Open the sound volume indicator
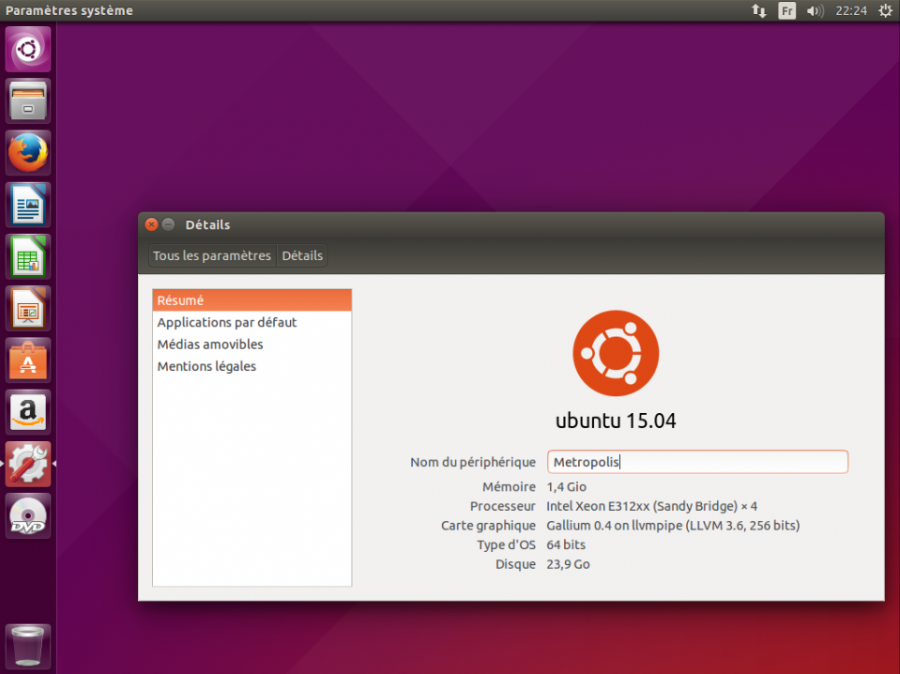Image resolution: width=900 pixels, height=674 pixels. pyautogui.click(x=815, y=11)
